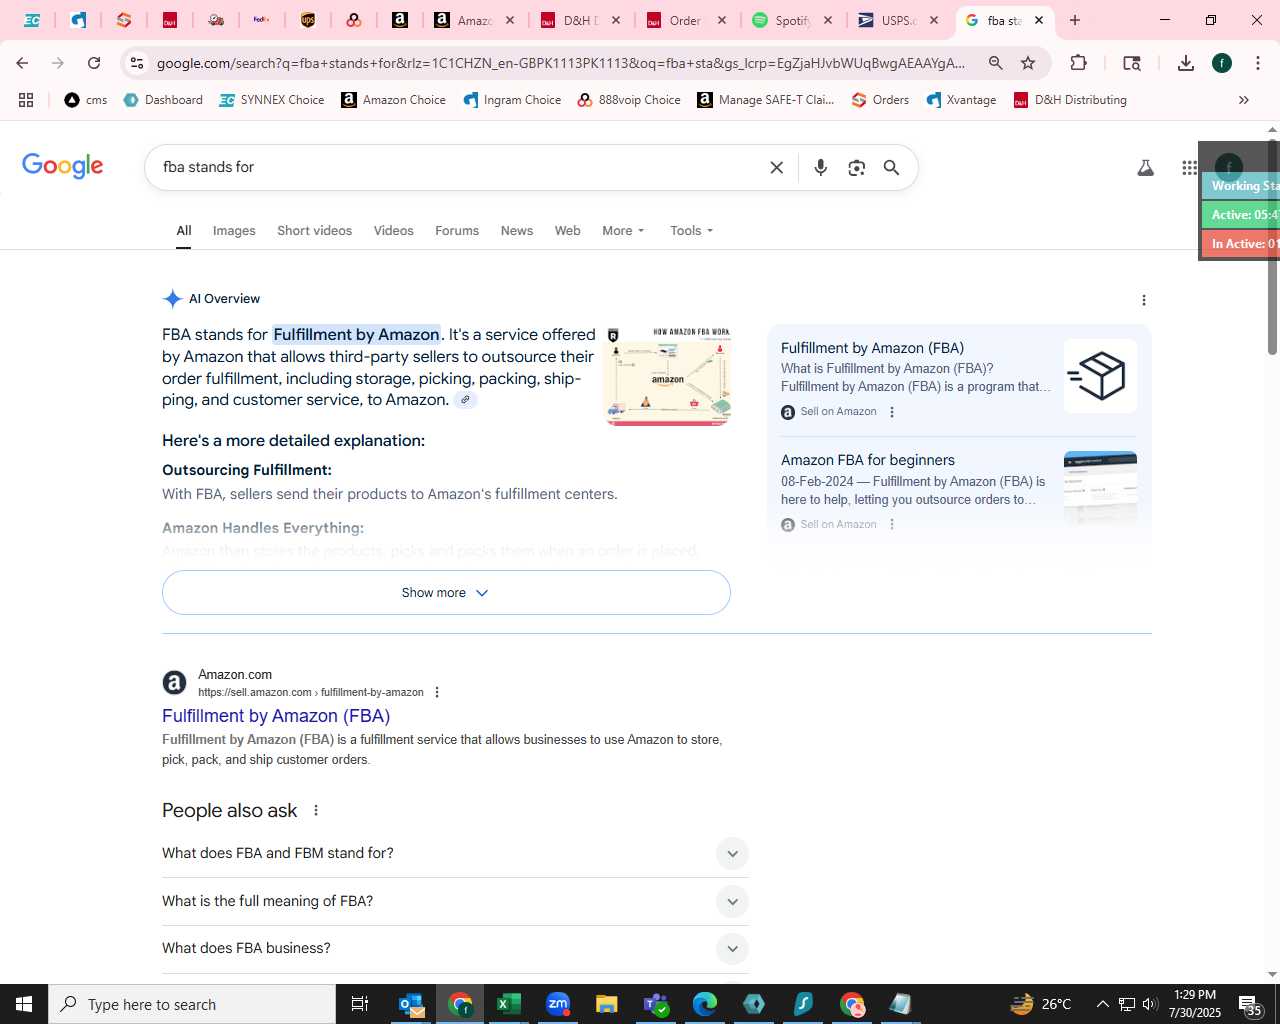1280x1024 pixels.
Task: Copy the link icon after the AI Overview paragraph
Action: tap(465, 400)
